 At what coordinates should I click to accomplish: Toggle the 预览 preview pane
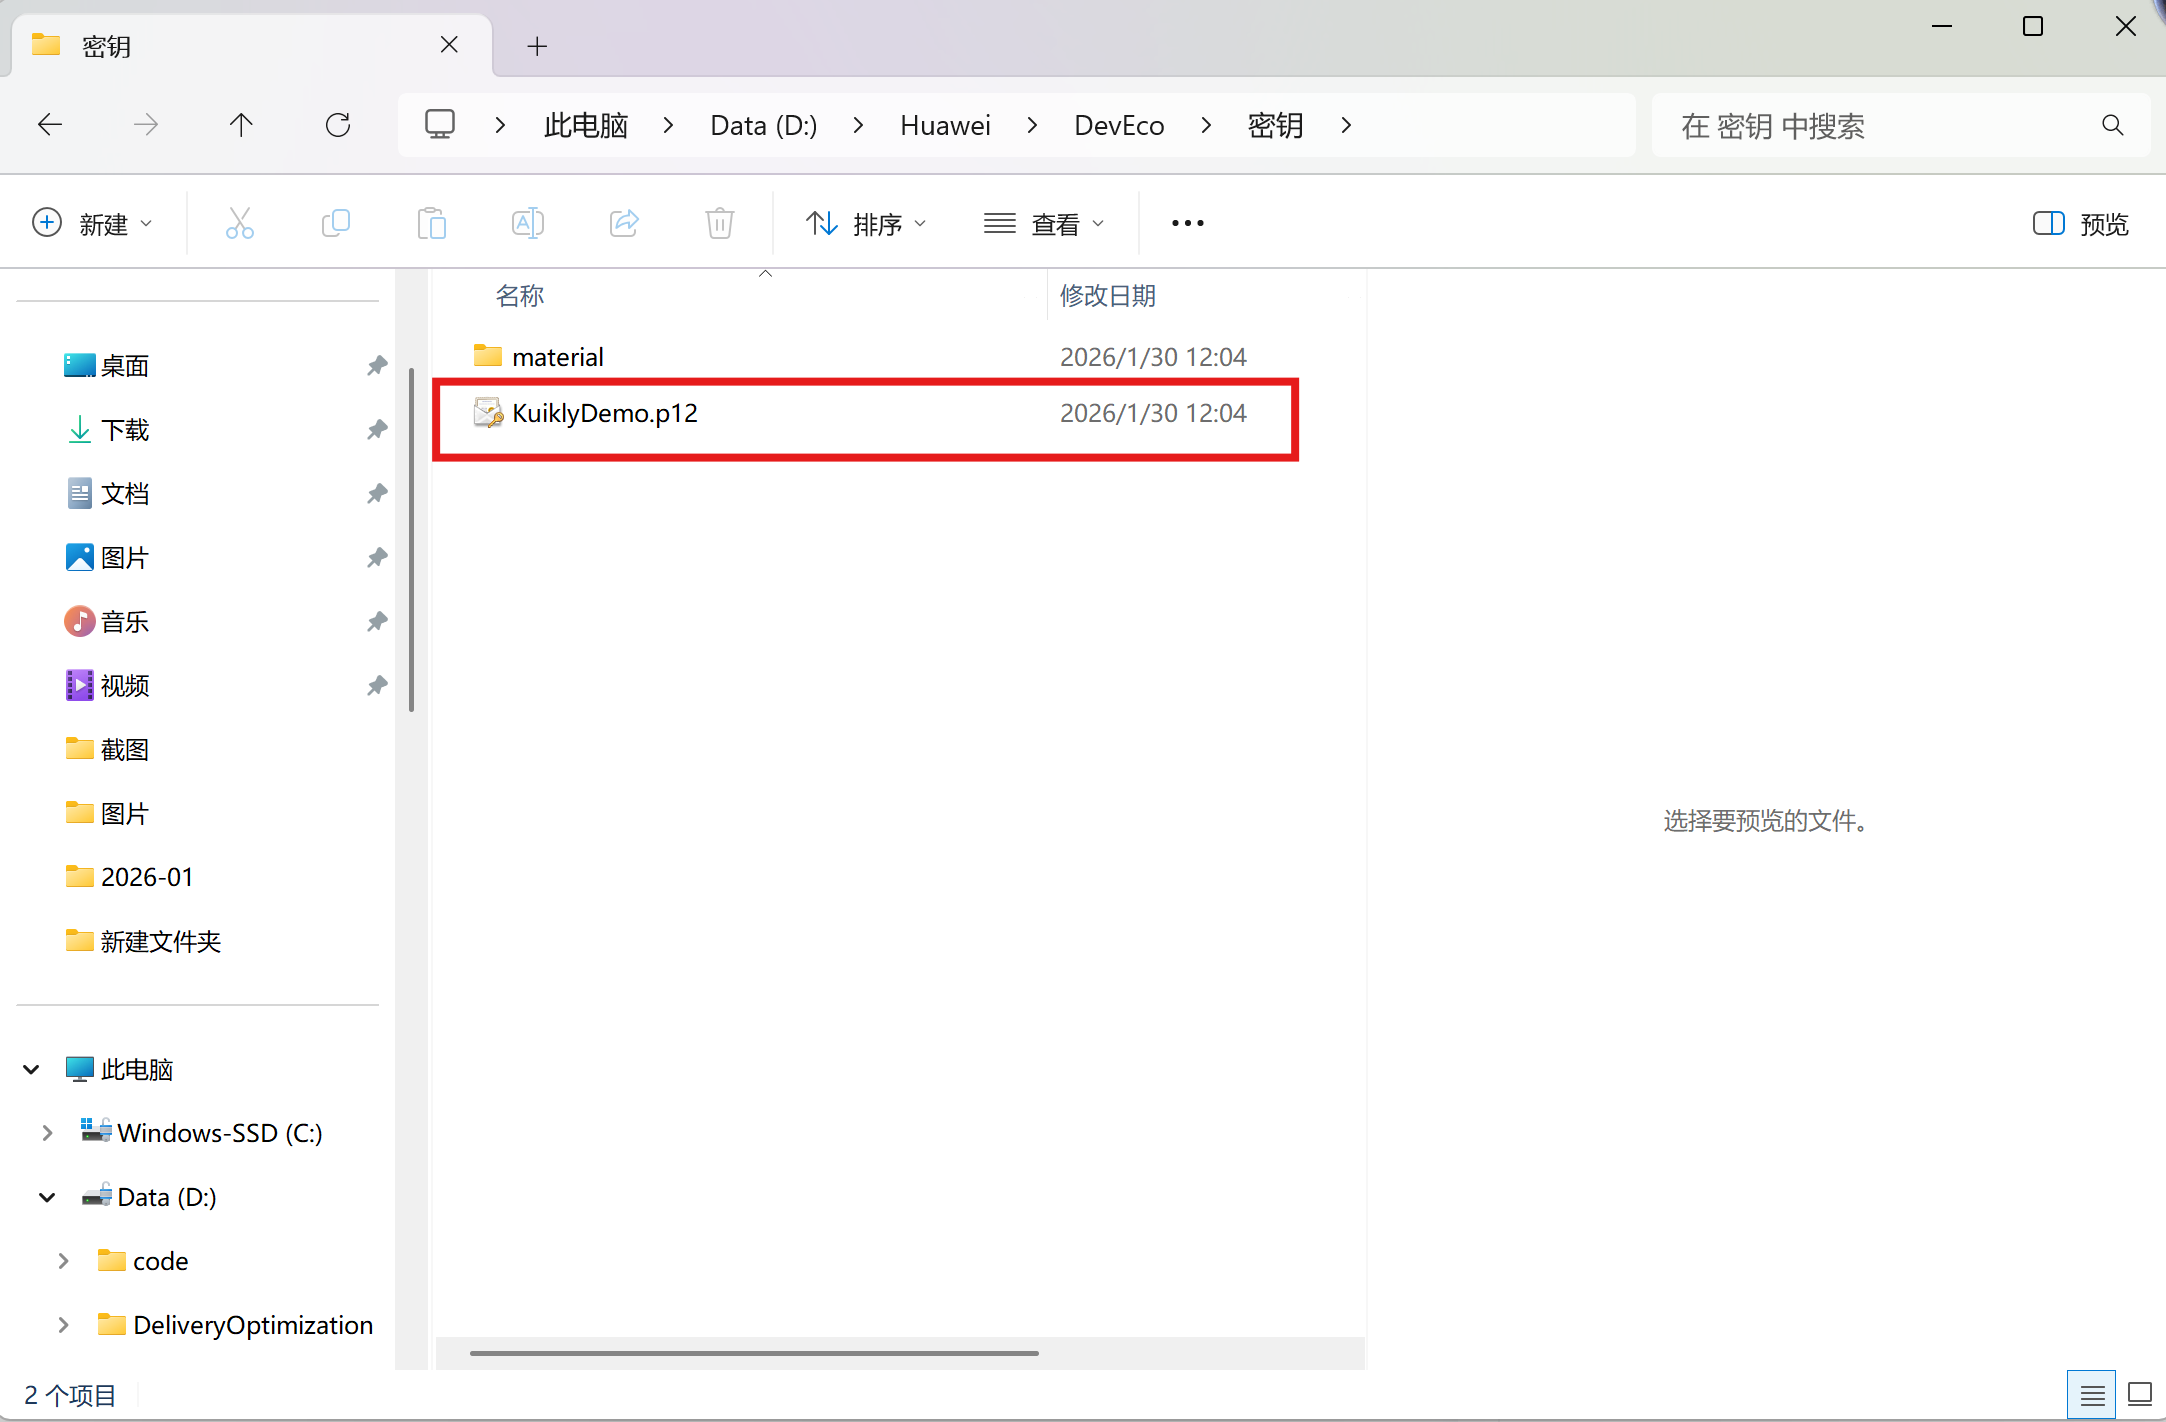click(x=2080, y=223)
